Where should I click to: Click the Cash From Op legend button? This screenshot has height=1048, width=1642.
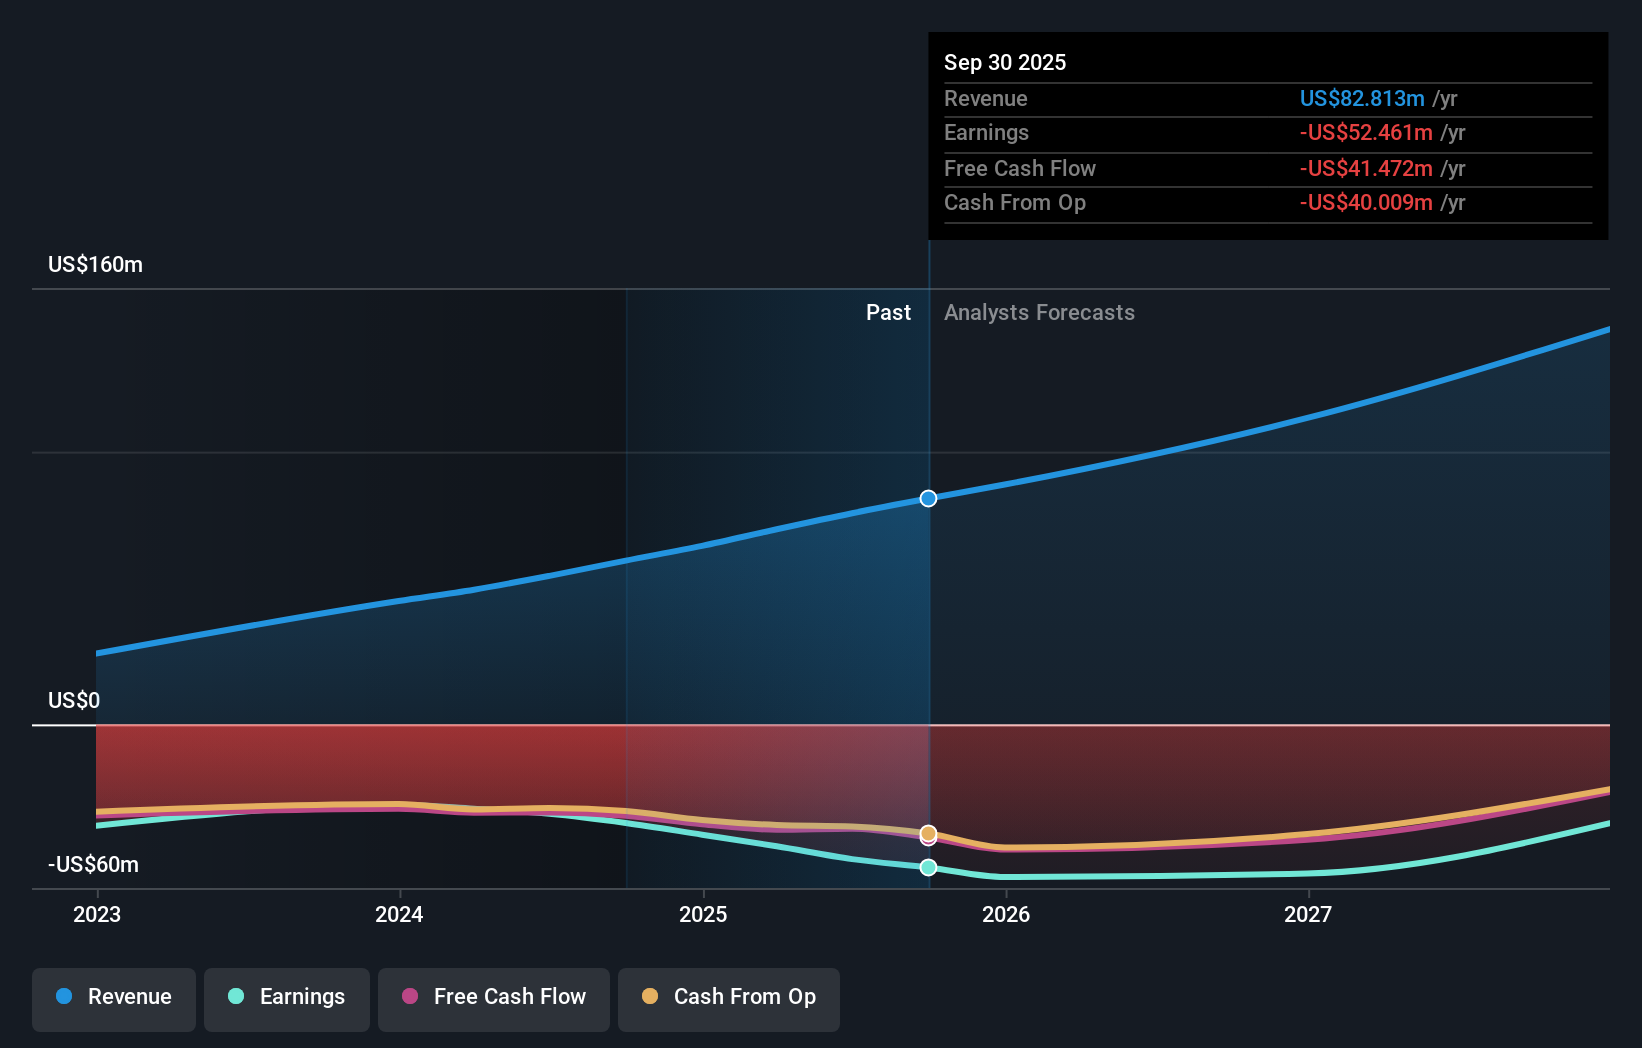pos(728,997)
